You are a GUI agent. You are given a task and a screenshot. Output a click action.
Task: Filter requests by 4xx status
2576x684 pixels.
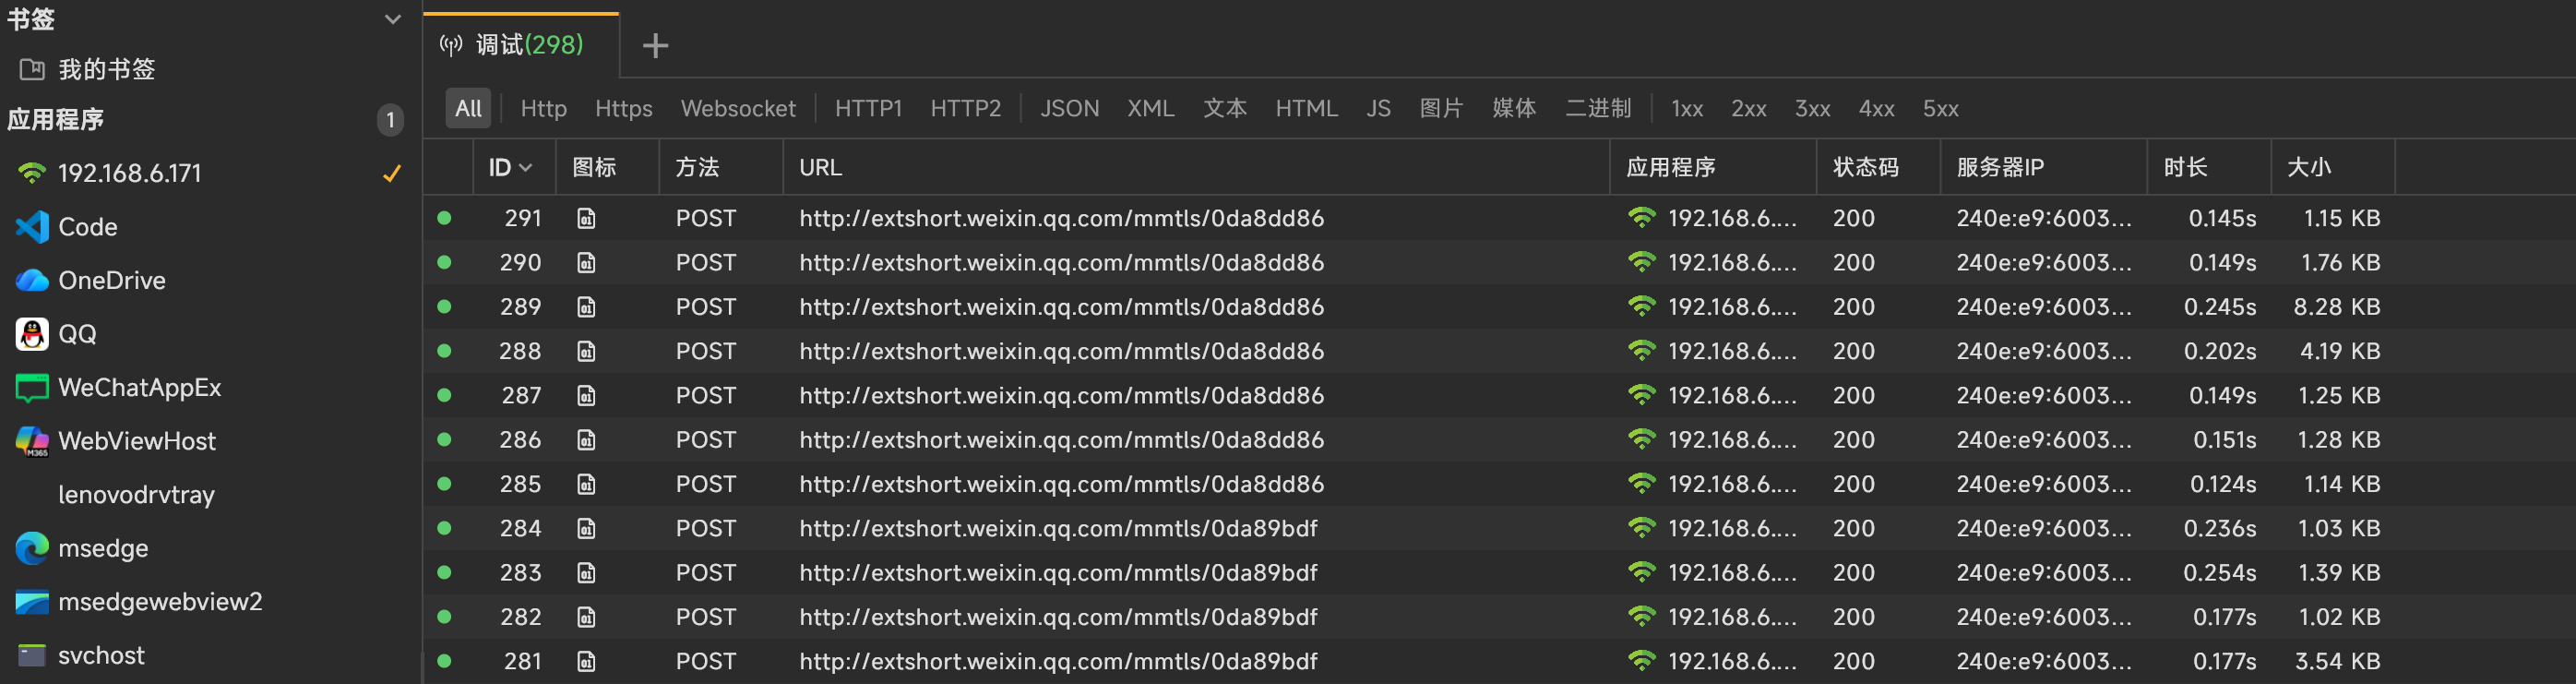tap(1876, 108)
